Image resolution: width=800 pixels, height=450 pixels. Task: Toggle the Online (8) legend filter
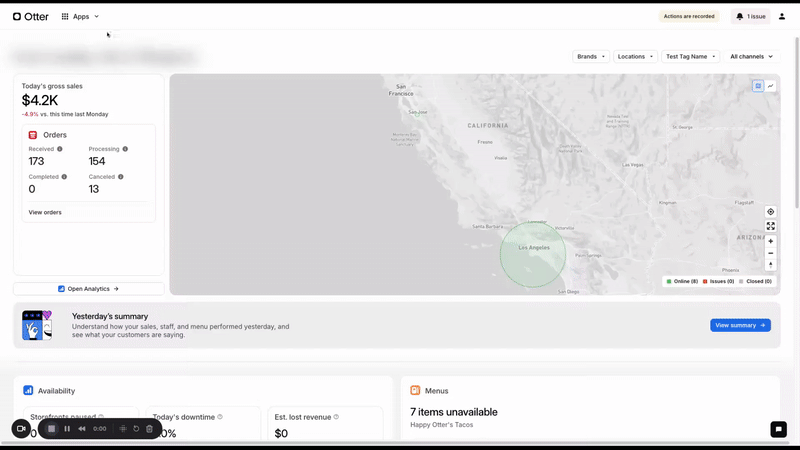(x=682, y=281)
